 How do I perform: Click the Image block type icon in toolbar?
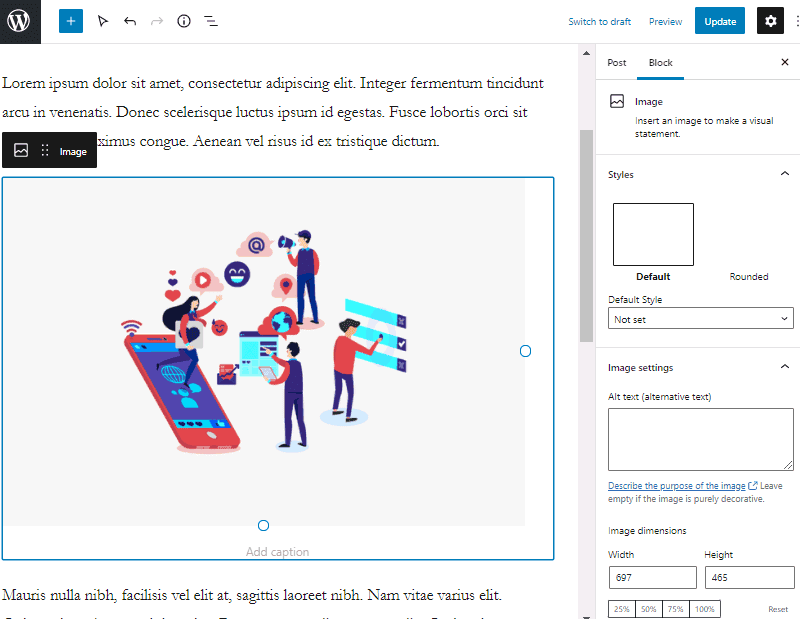click(x=21, y=151)
